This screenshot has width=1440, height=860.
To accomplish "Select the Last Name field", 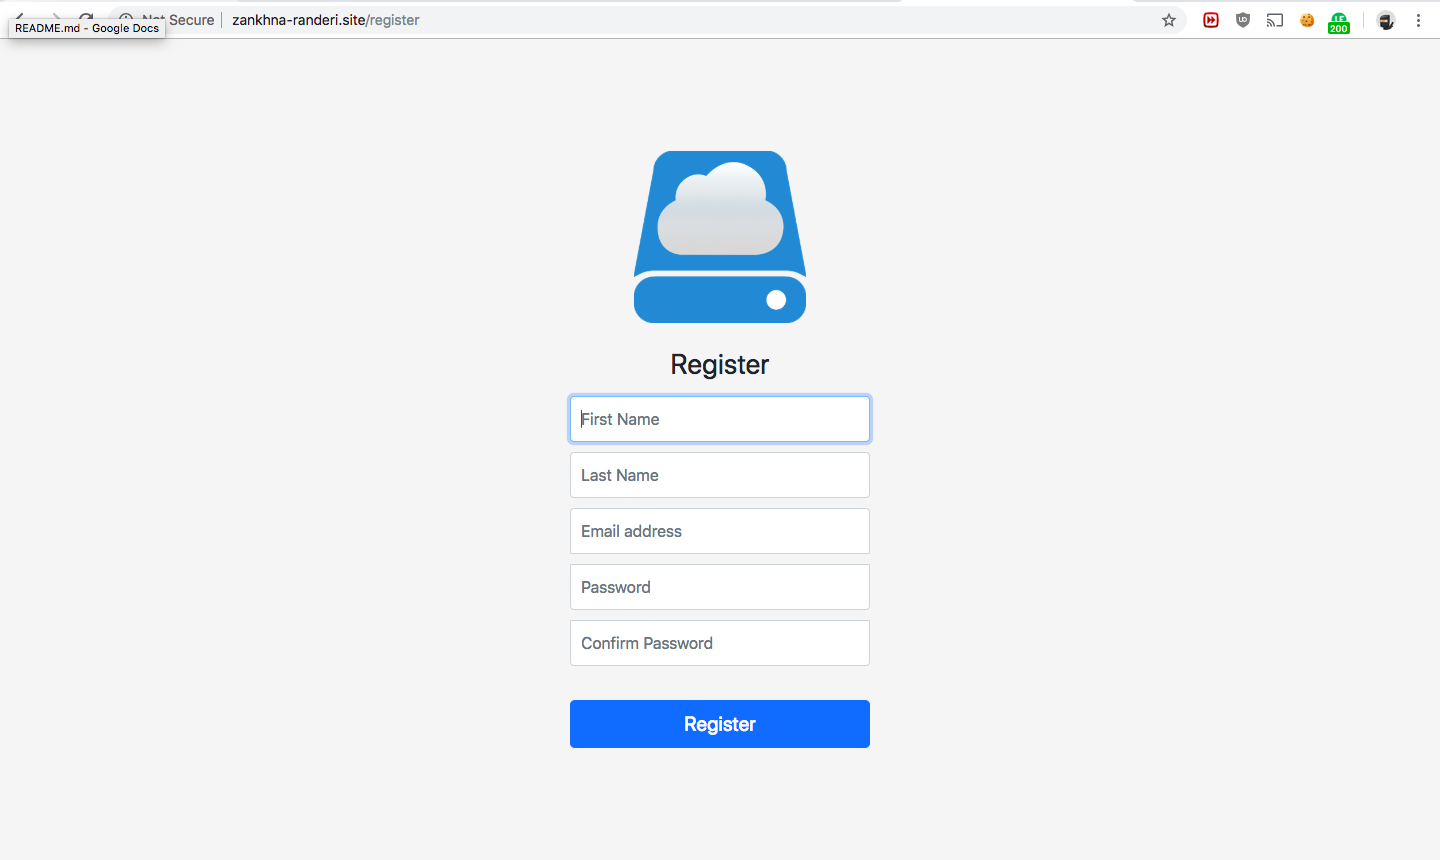I will [x=719, y=475].
